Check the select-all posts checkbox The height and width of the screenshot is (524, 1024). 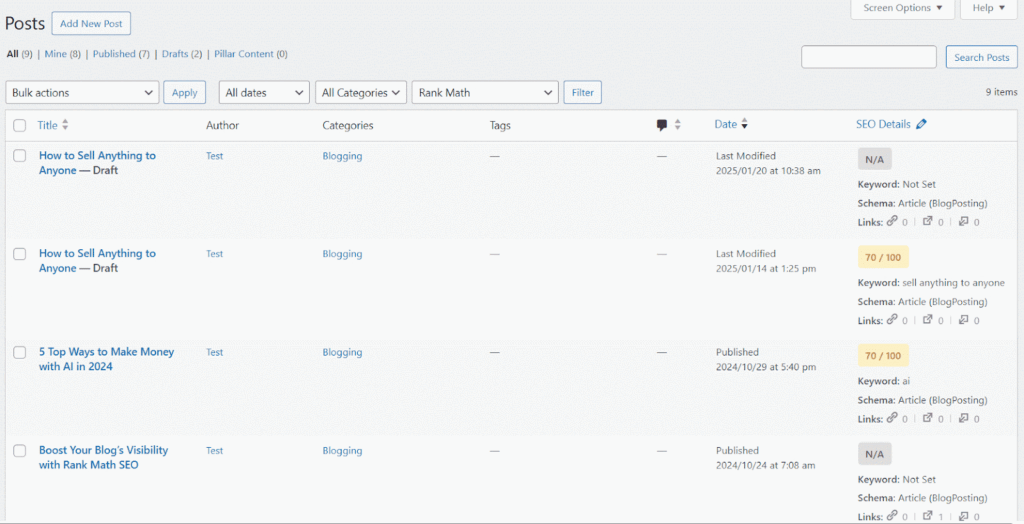coord(20,125)
